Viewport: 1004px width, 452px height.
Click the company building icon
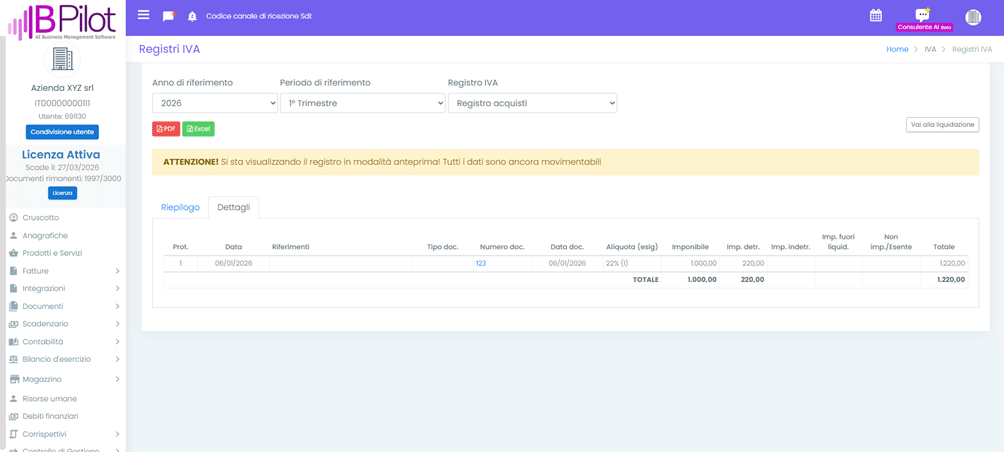click(x=62, y=60)
